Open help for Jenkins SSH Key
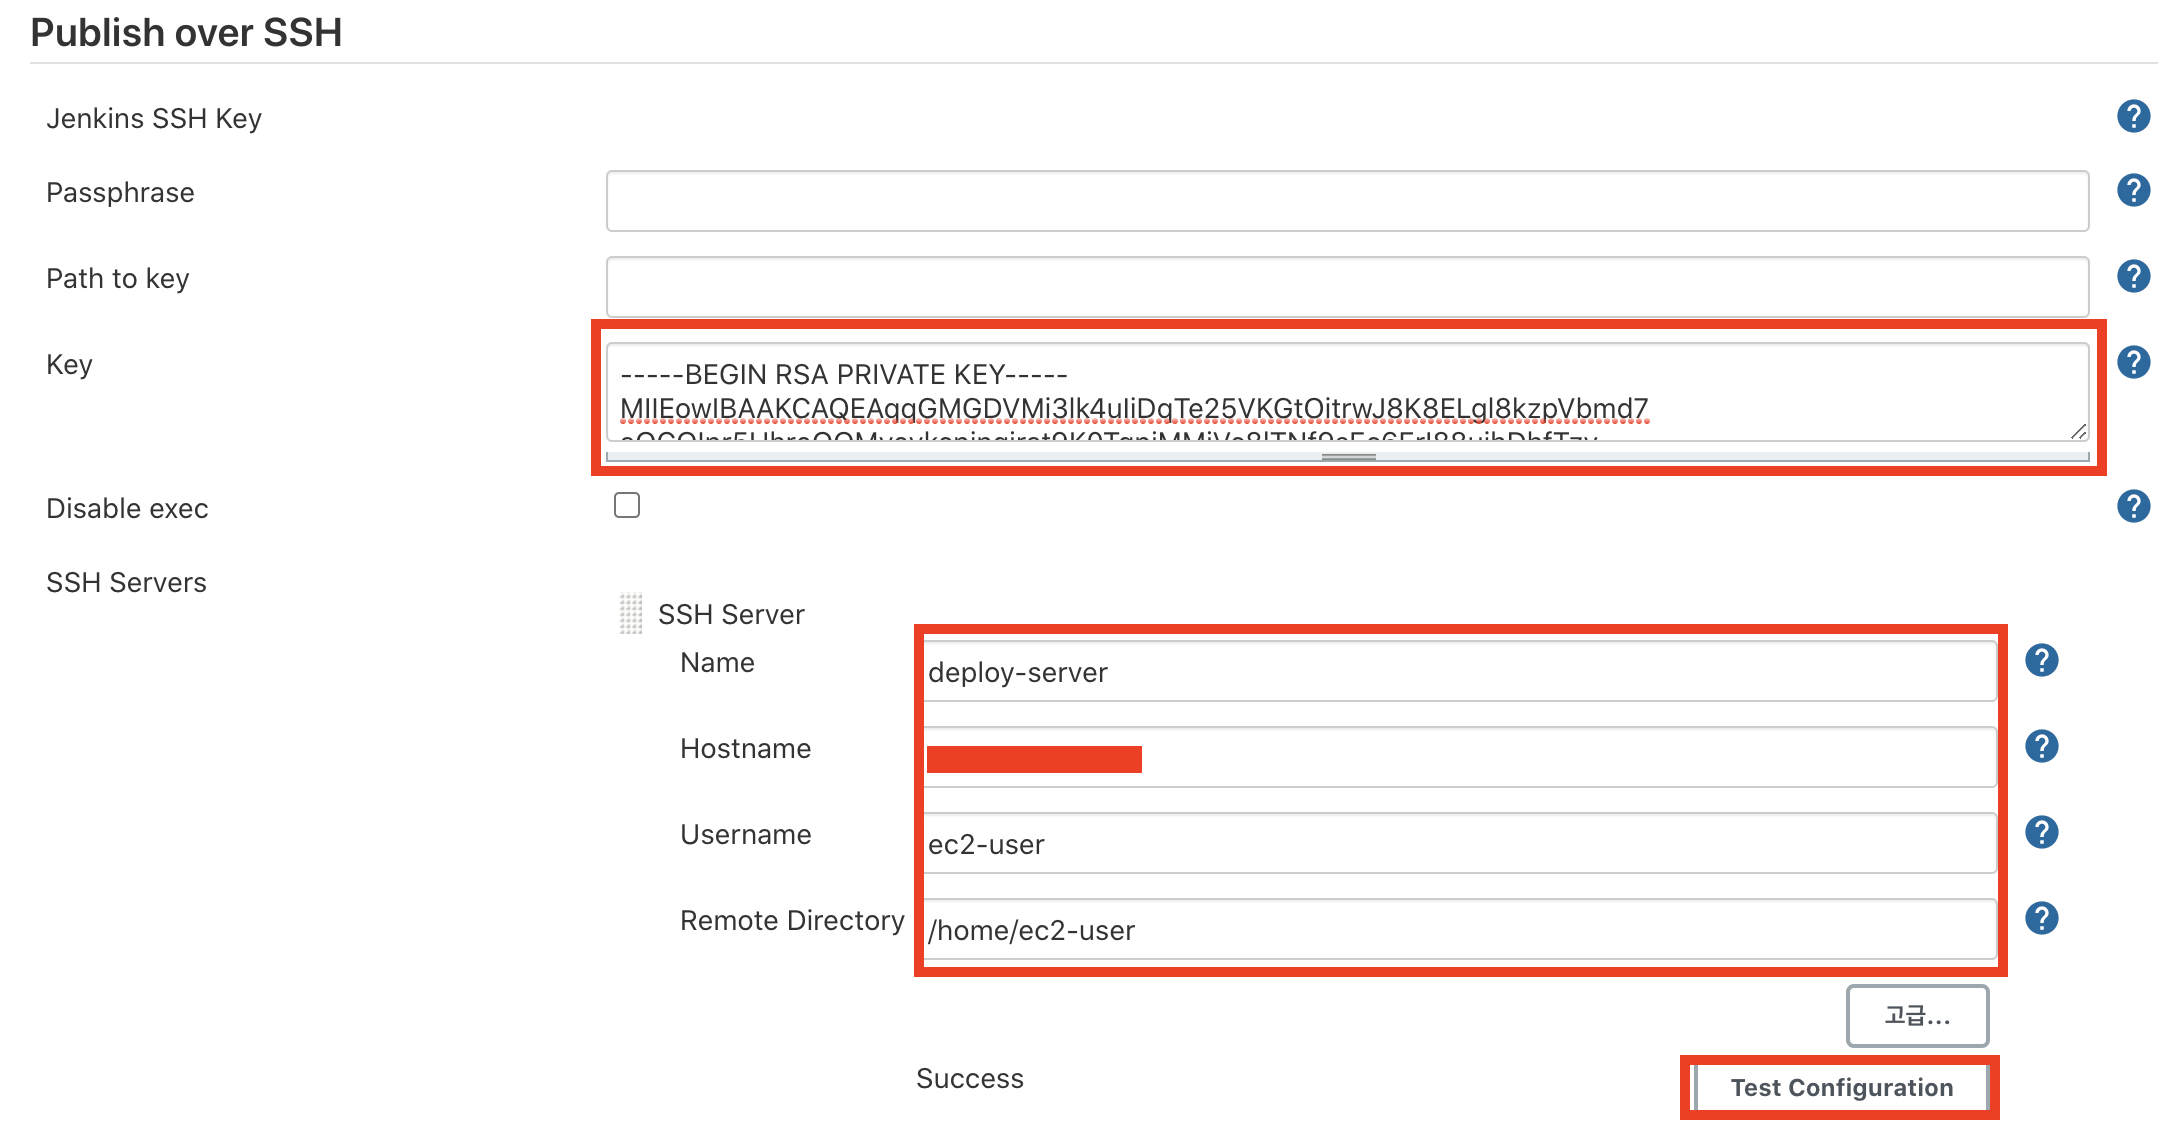This screenshot has width=2176, height=1130. [2133, 117]
